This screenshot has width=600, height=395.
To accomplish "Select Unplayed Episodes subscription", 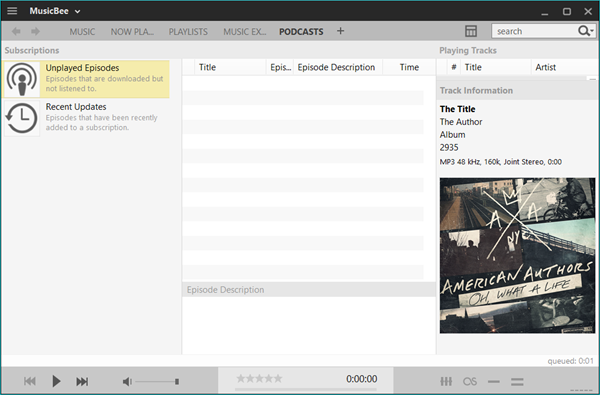I will pos(86,79).
